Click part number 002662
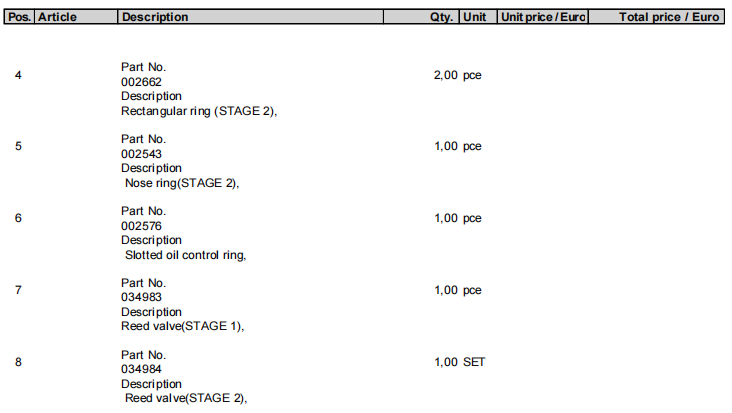 (x=141, y=82)
